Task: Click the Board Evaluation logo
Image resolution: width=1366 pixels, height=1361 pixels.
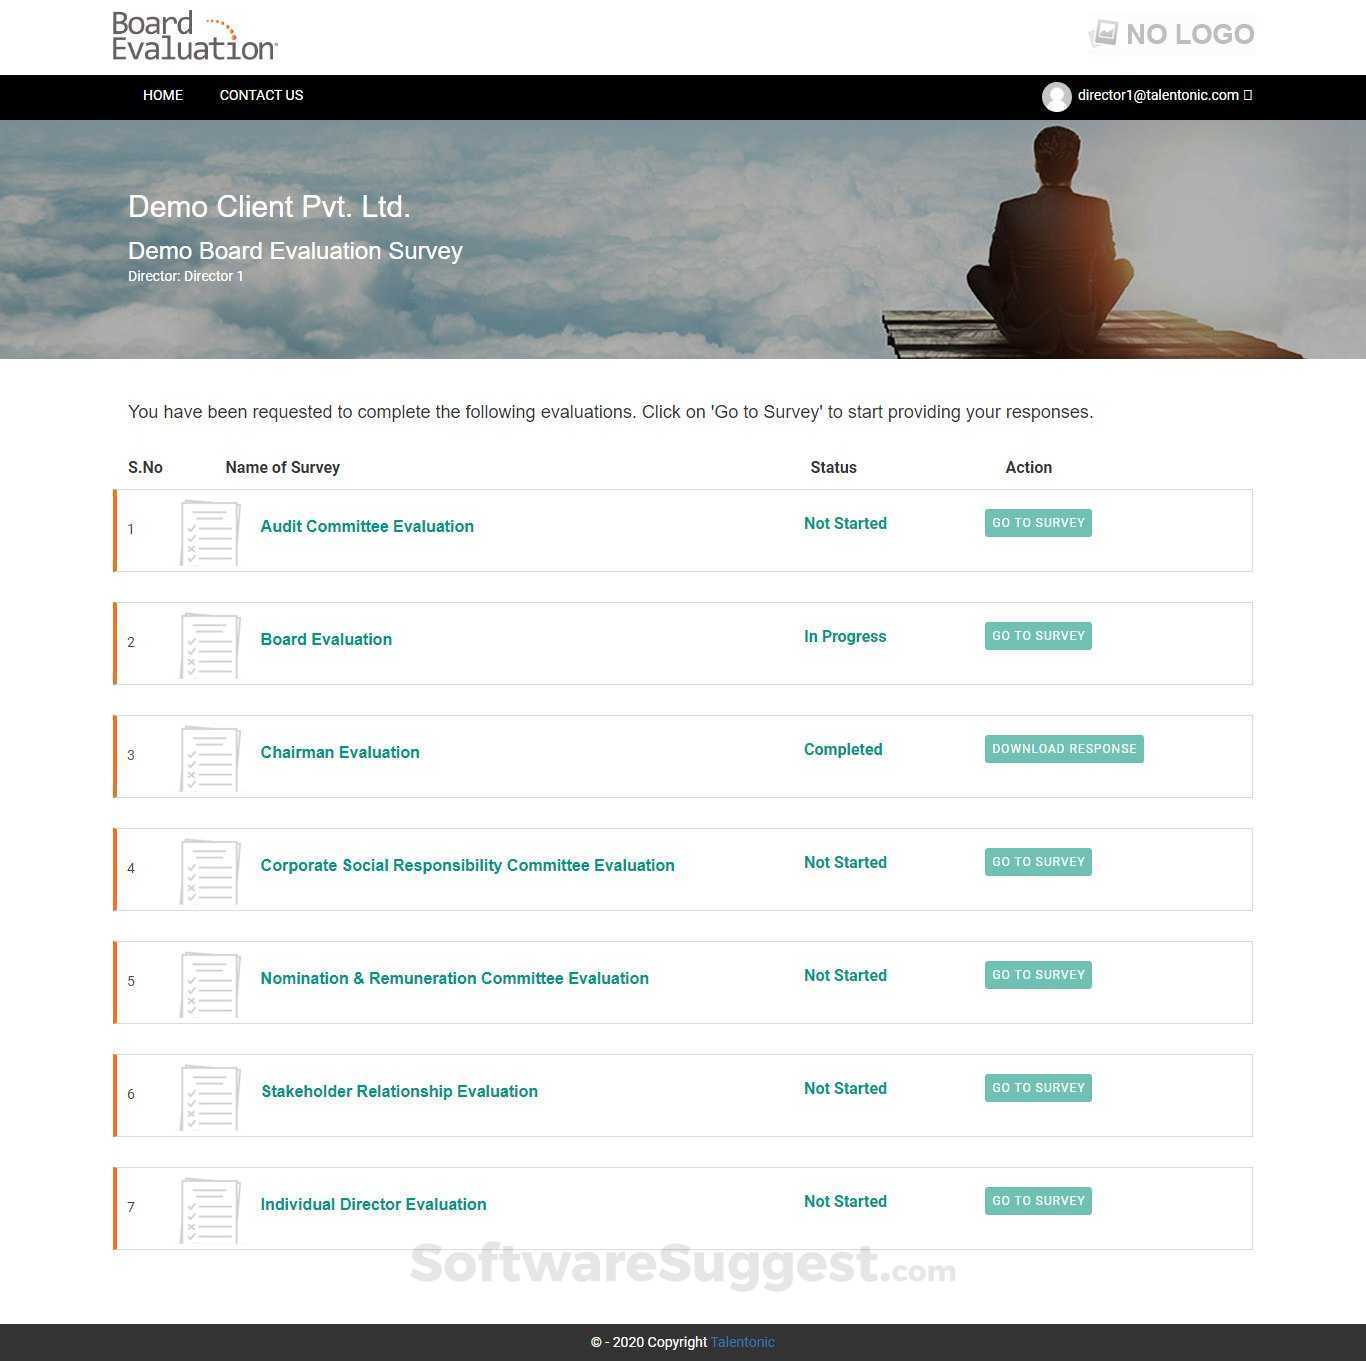Action: 194,37
